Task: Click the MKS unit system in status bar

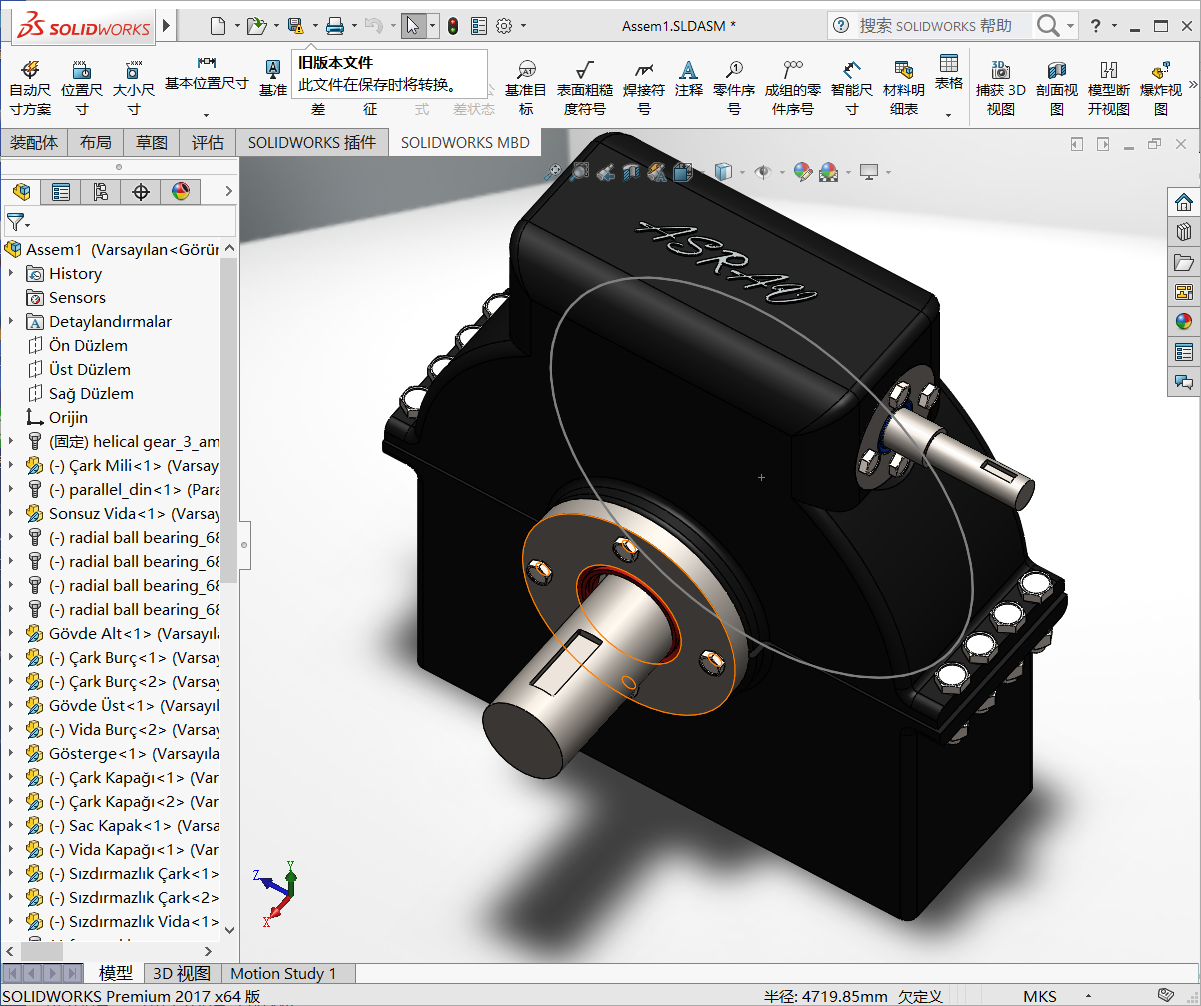Action: tap(1040, 996)
